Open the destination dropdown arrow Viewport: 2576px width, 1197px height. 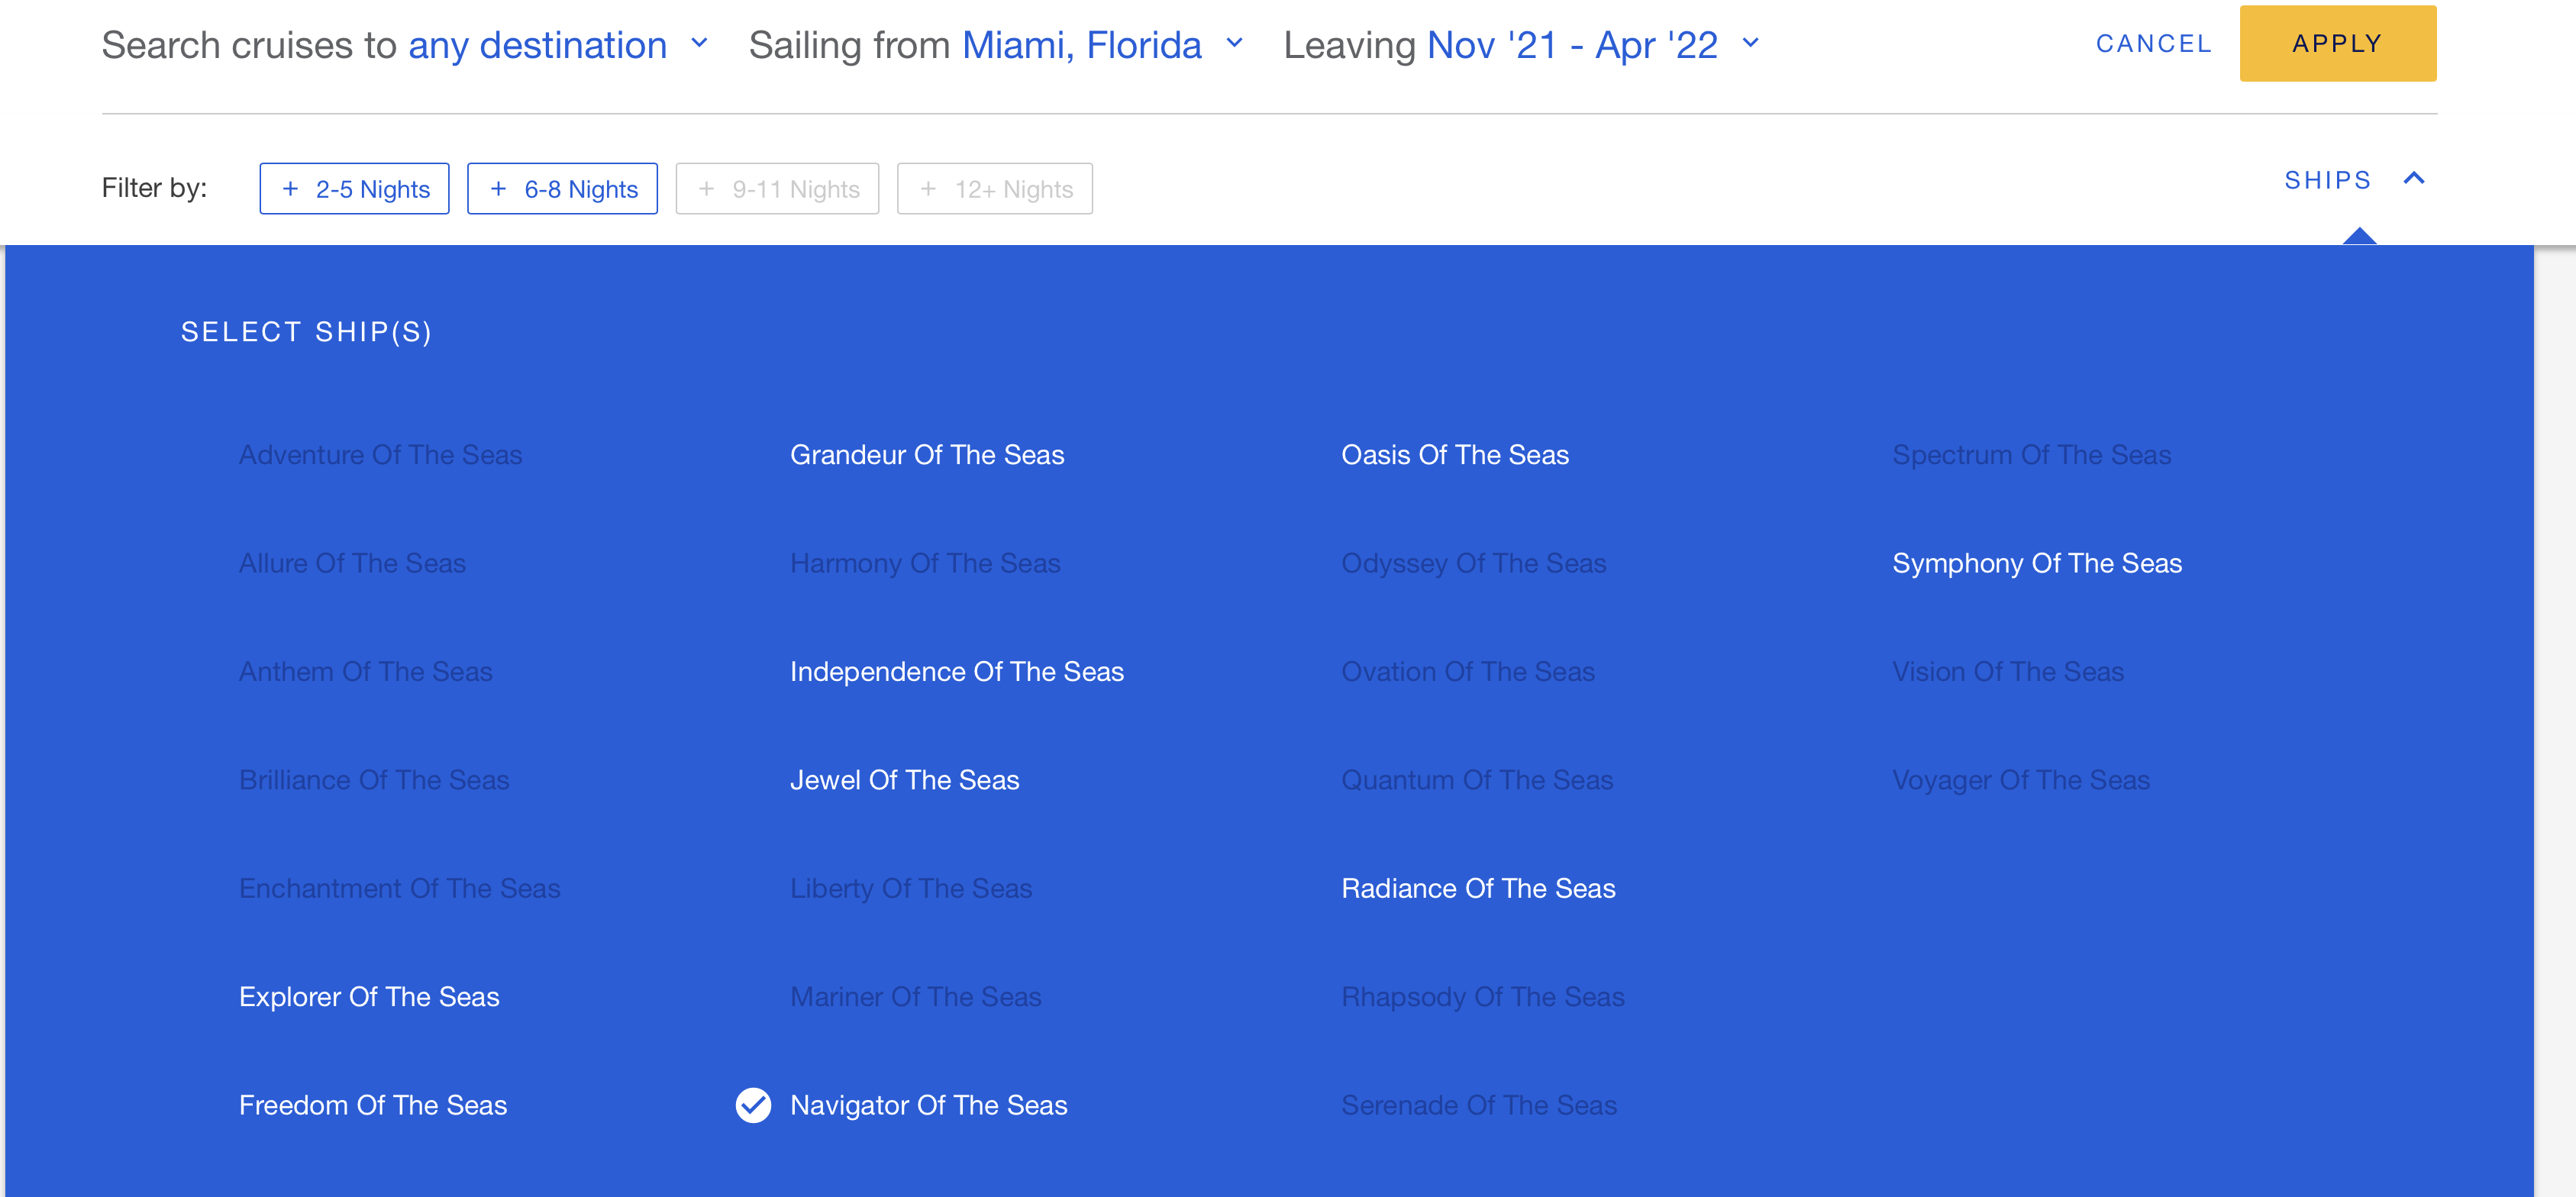(699, 43)
